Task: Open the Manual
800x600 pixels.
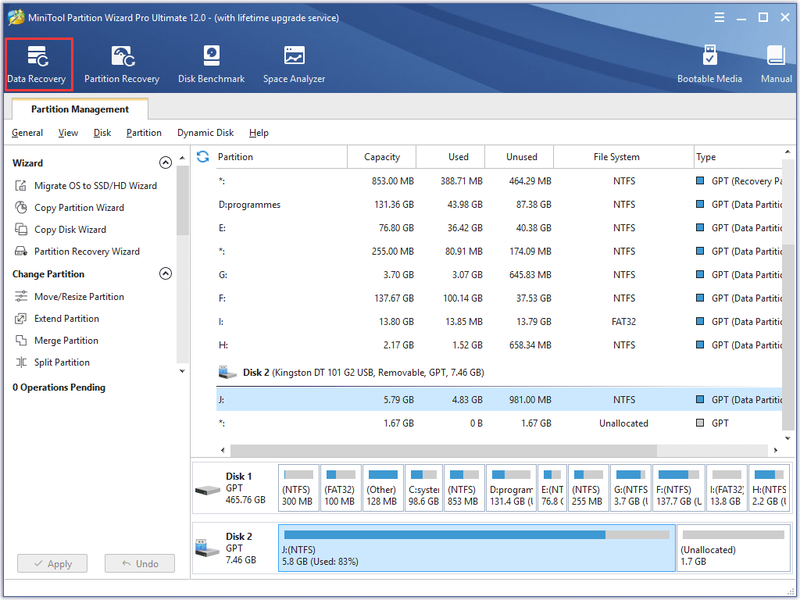Action: click(x=776, y=64)
